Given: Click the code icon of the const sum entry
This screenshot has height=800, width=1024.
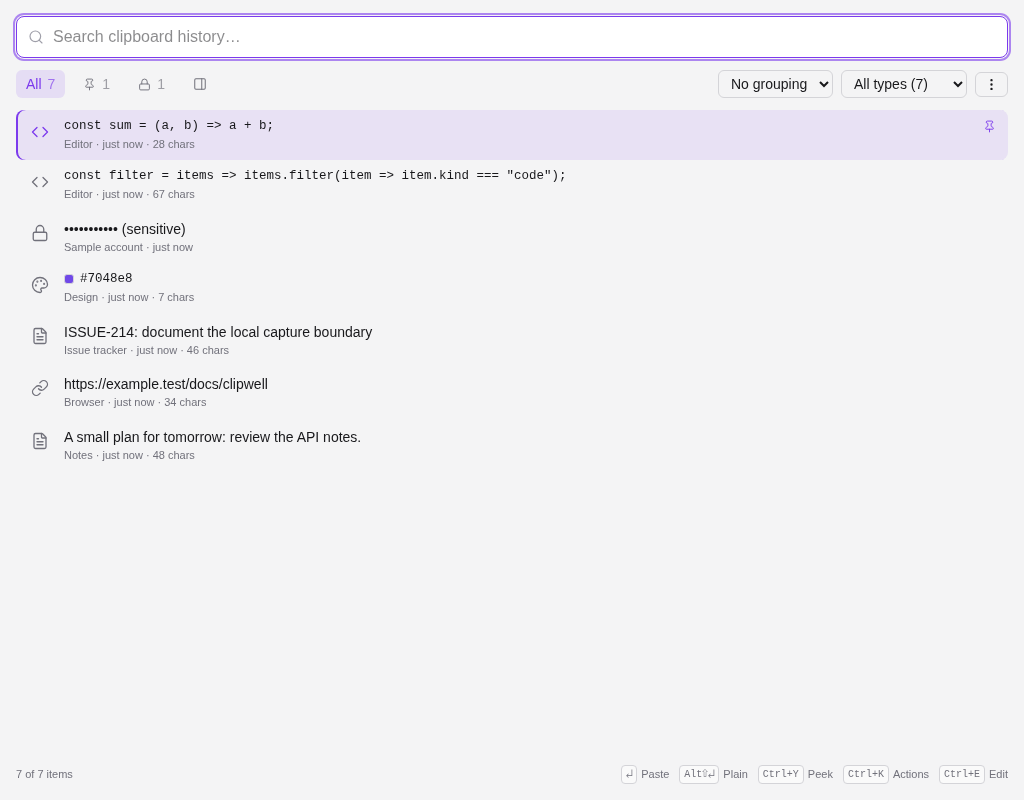Looking at the screenshot, I should tap(40, 132).
